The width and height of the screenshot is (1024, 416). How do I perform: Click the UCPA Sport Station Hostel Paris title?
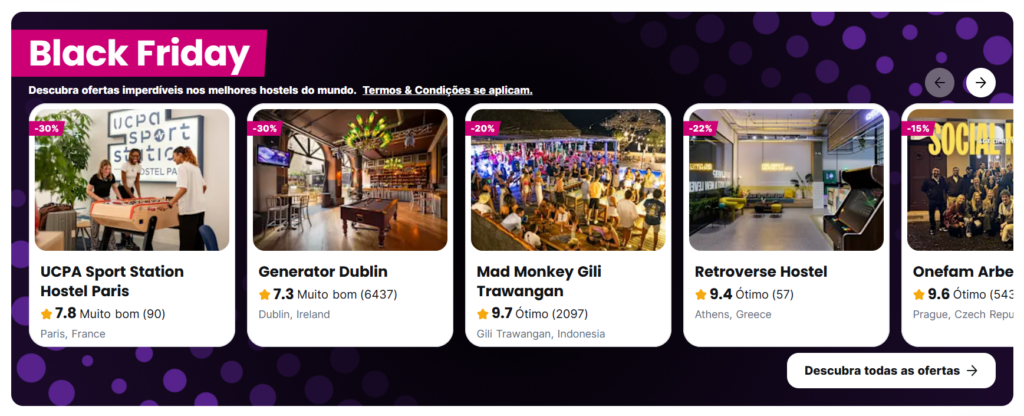pyautogui.click(x=112, y=281)
